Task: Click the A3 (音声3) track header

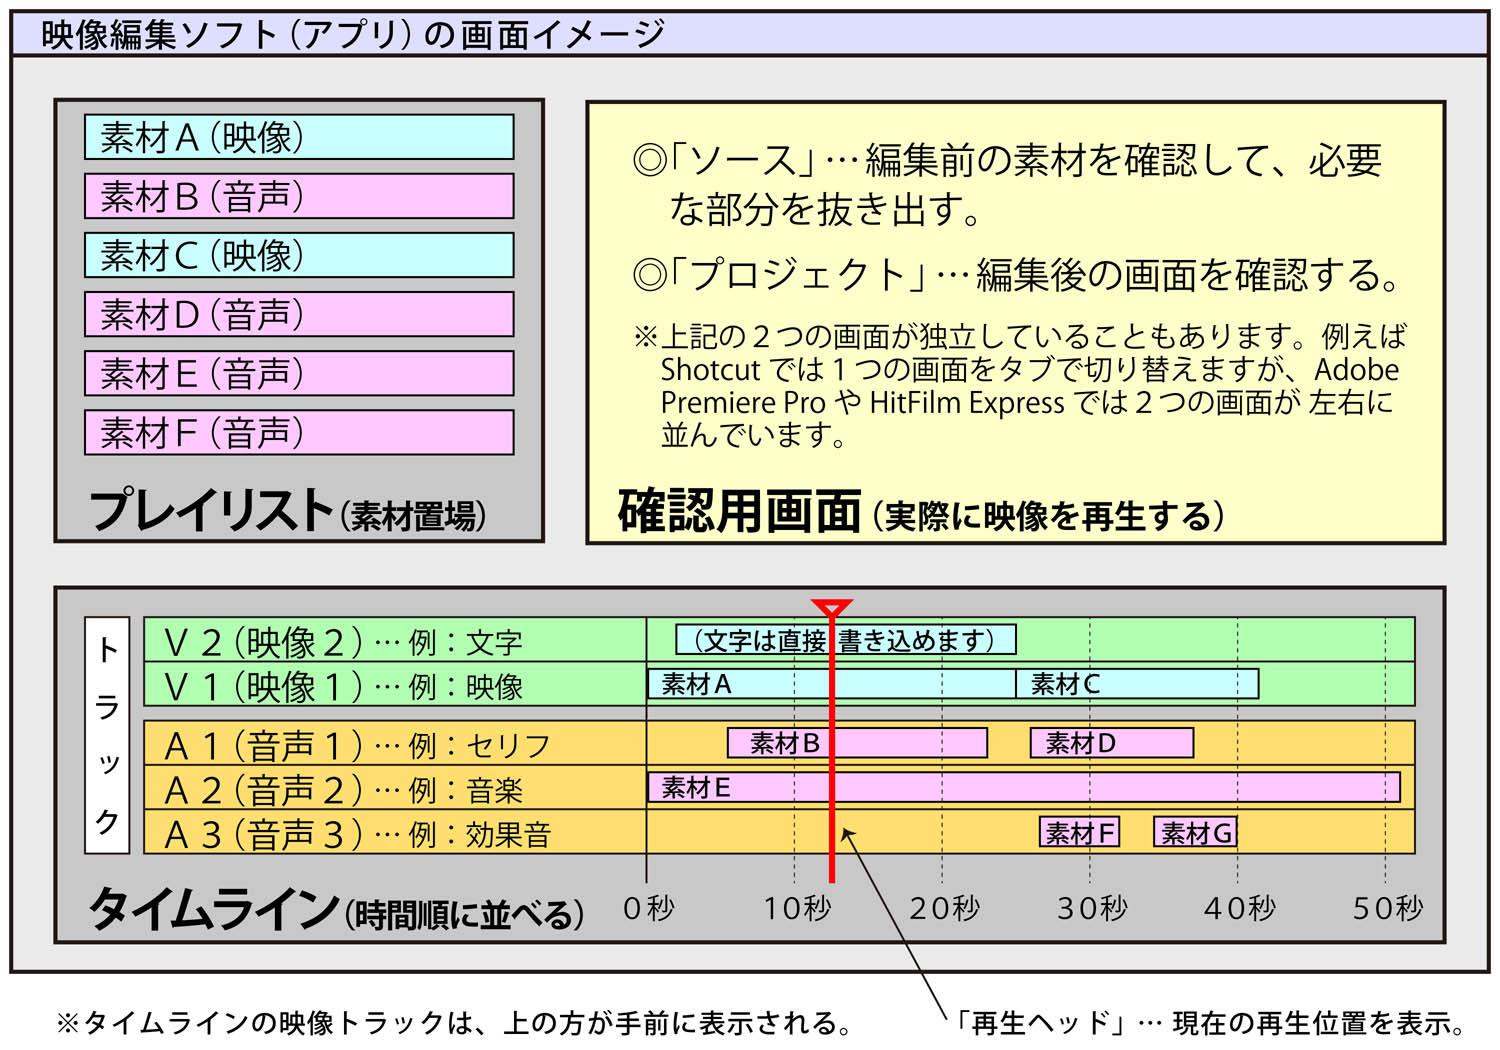Action: (x=395, y=832)
